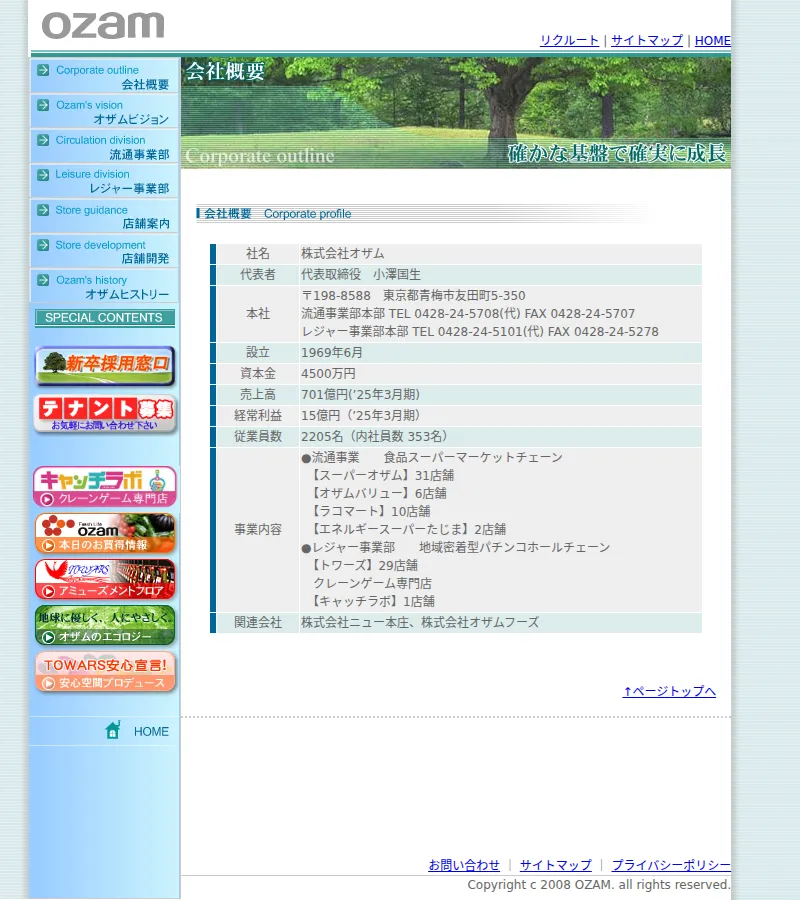The height and width of the screenshot is (900, 800).
Task: Open Store development 店舗開発 menu item
Action: [104, 251]
